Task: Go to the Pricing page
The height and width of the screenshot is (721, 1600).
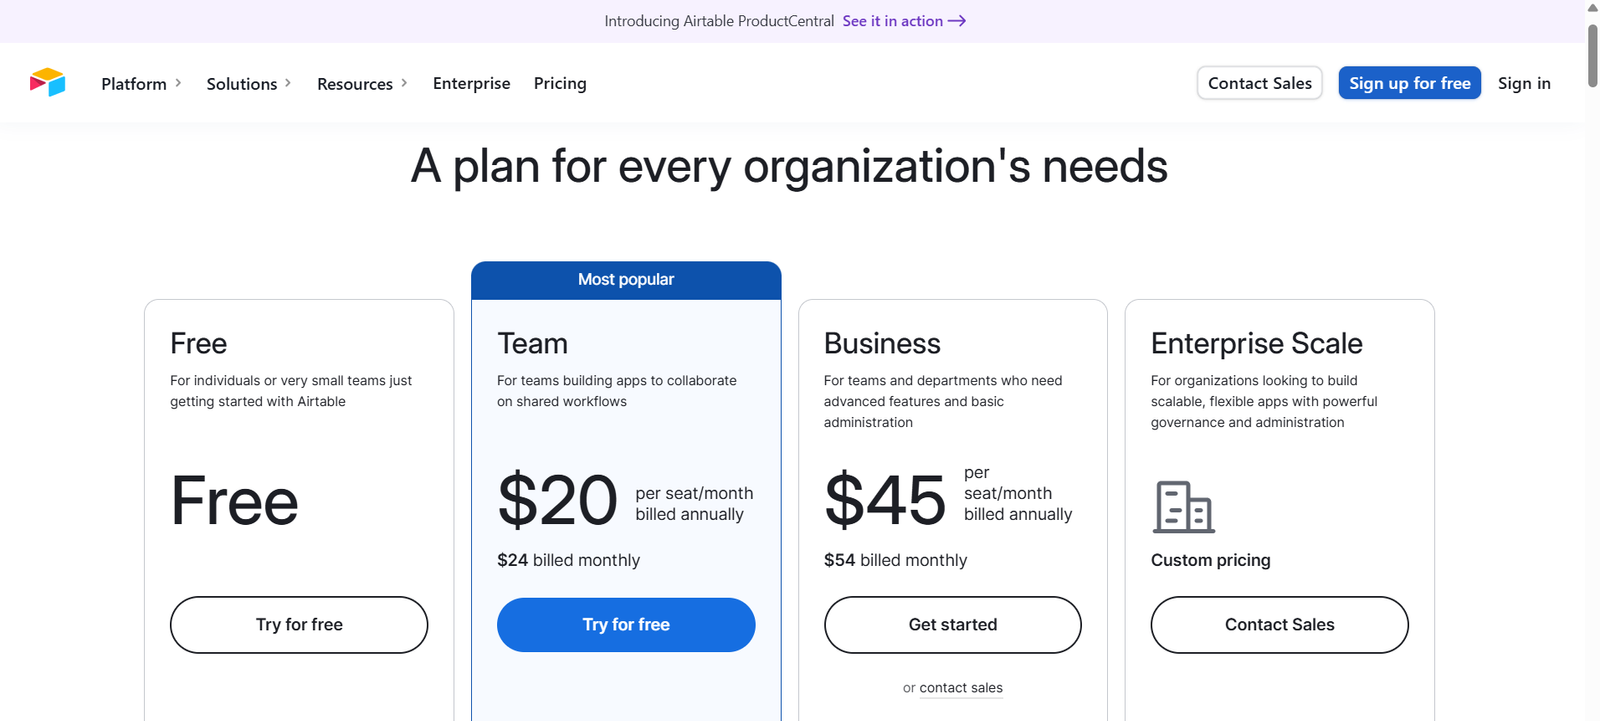Action: pyautogui.click(x=560, y=83)
